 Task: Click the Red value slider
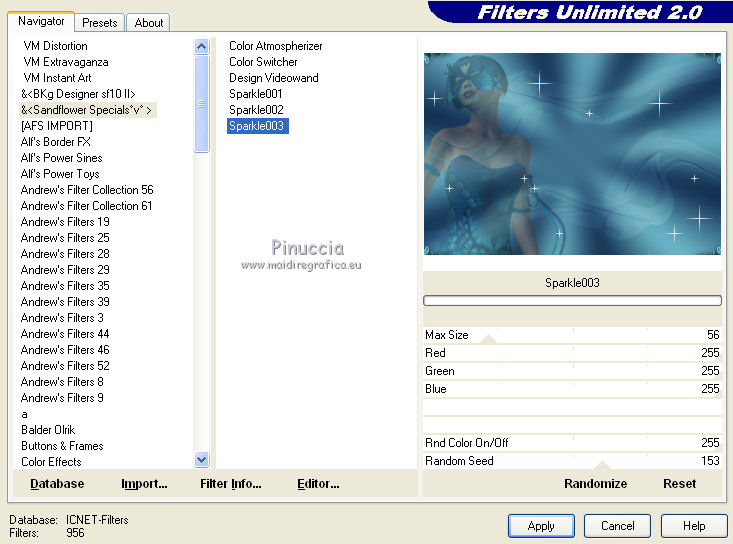[x=572, y=353]
